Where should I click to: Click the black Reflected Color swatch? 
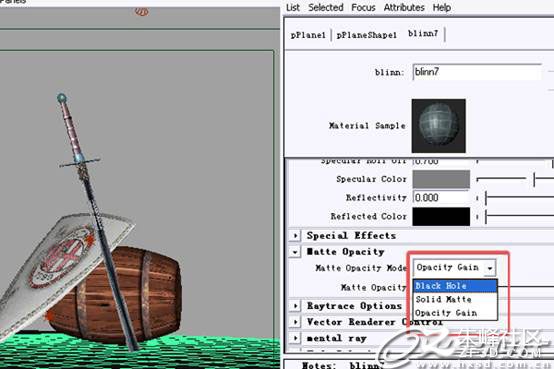[x=441, y=216]
